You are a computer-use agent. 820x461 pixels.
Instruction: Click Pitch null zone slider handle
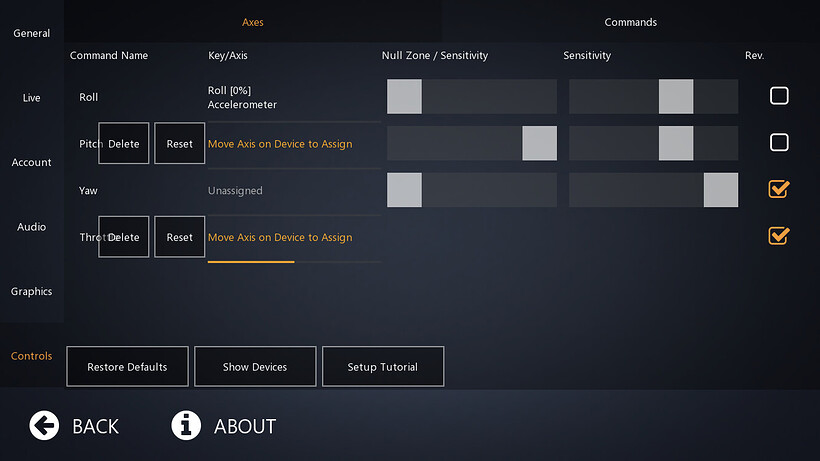pos(540,143)
